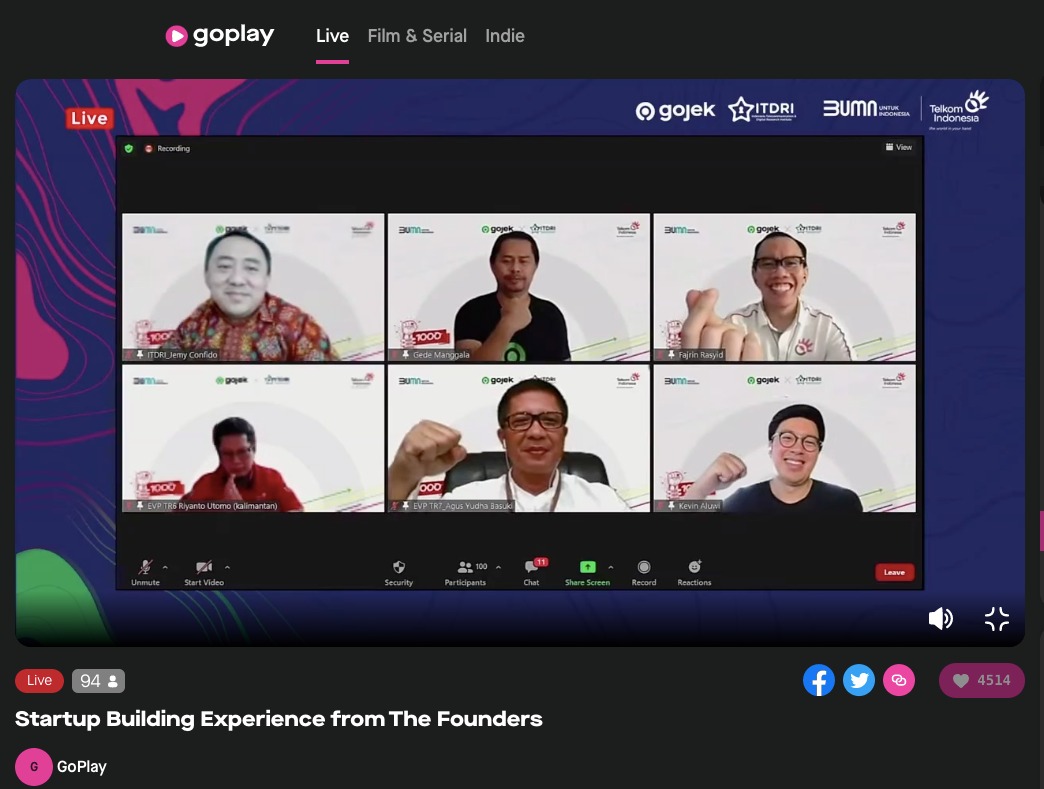Open the Zoom Security shield icon
Image resolution: width=1044 pixels, height=789 pixels.
(399, 567)
